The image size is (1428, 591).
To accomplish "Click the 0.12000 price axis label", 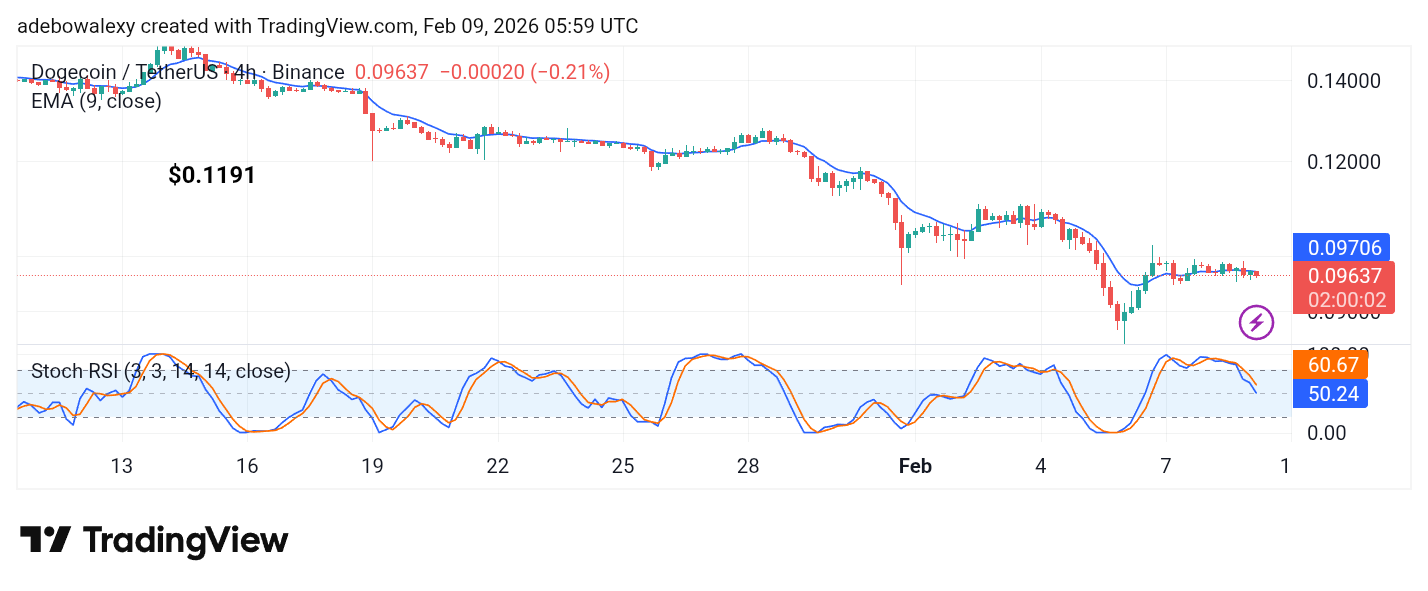I will [x=1344, y=162].
